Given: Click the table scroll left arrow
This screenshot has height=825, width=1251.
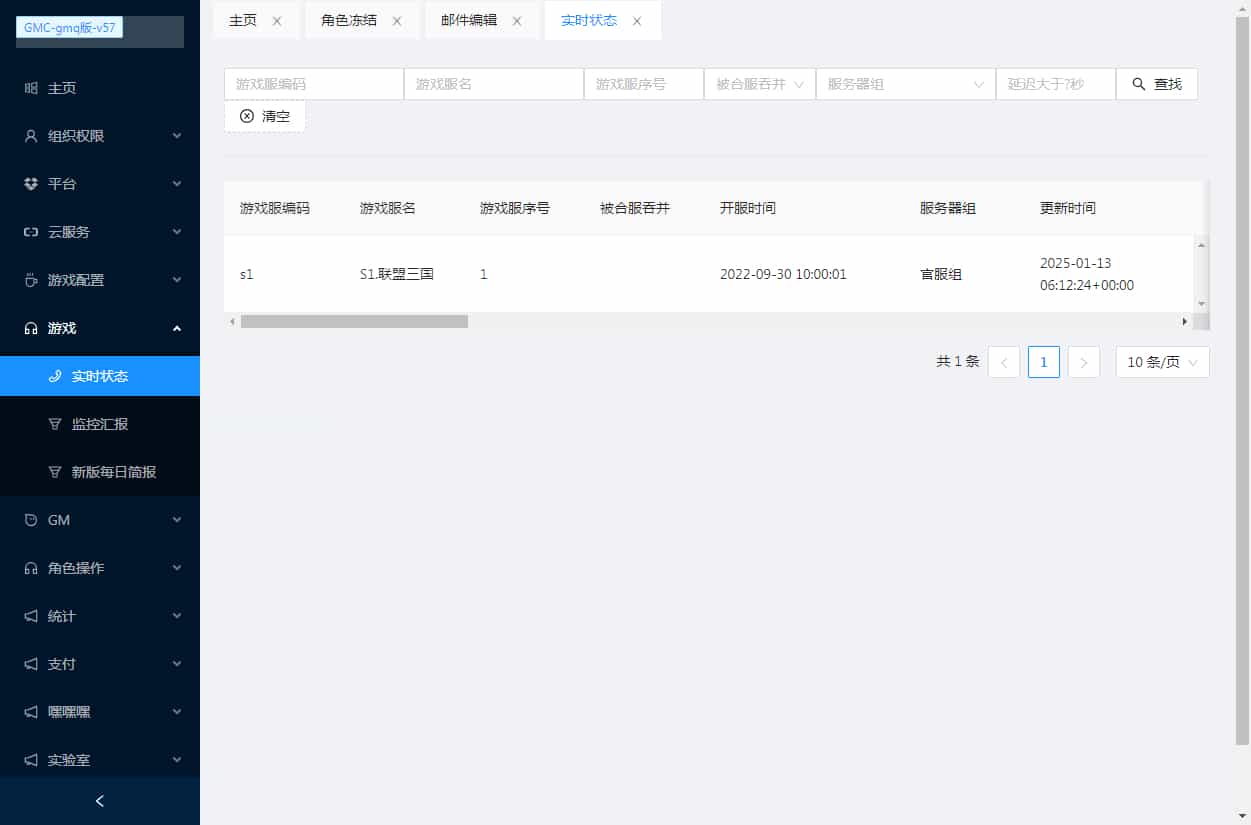Looking at the screenshot, I should pyautogui.click(x=232, y=321).
